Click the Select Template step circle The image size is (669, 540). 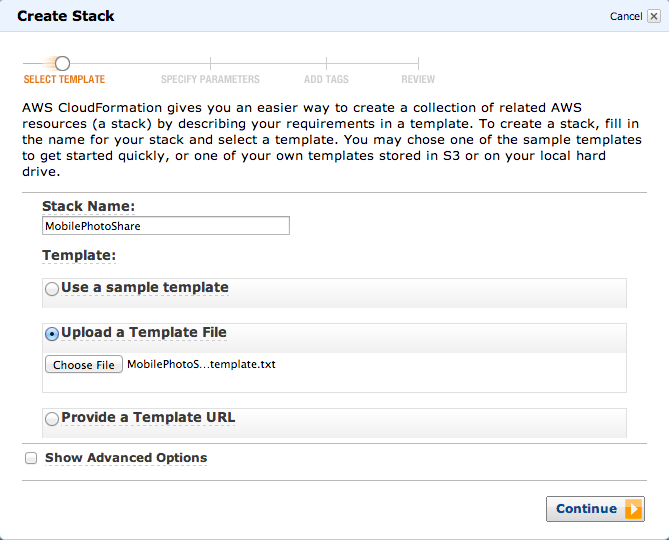[x=62, y=64]
